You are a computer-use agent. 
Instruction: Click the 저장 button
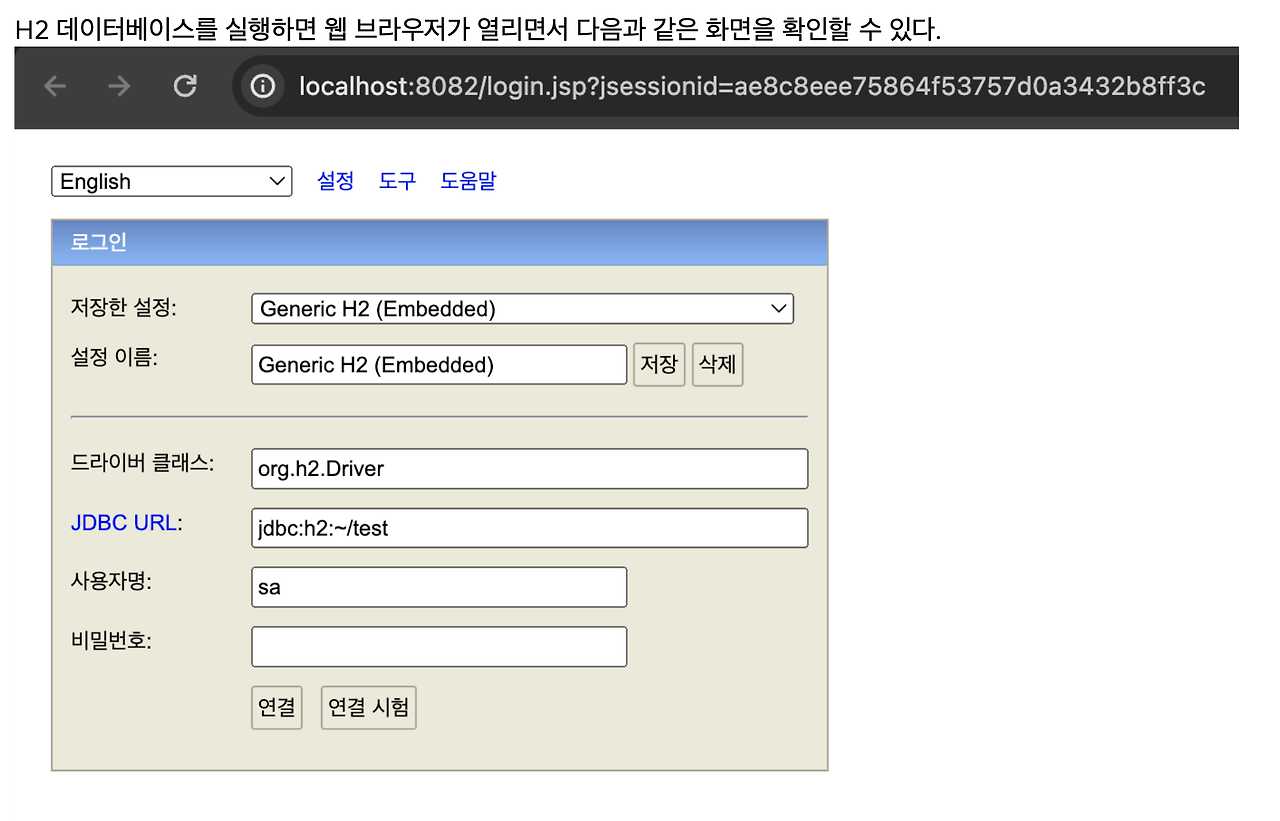659,365
